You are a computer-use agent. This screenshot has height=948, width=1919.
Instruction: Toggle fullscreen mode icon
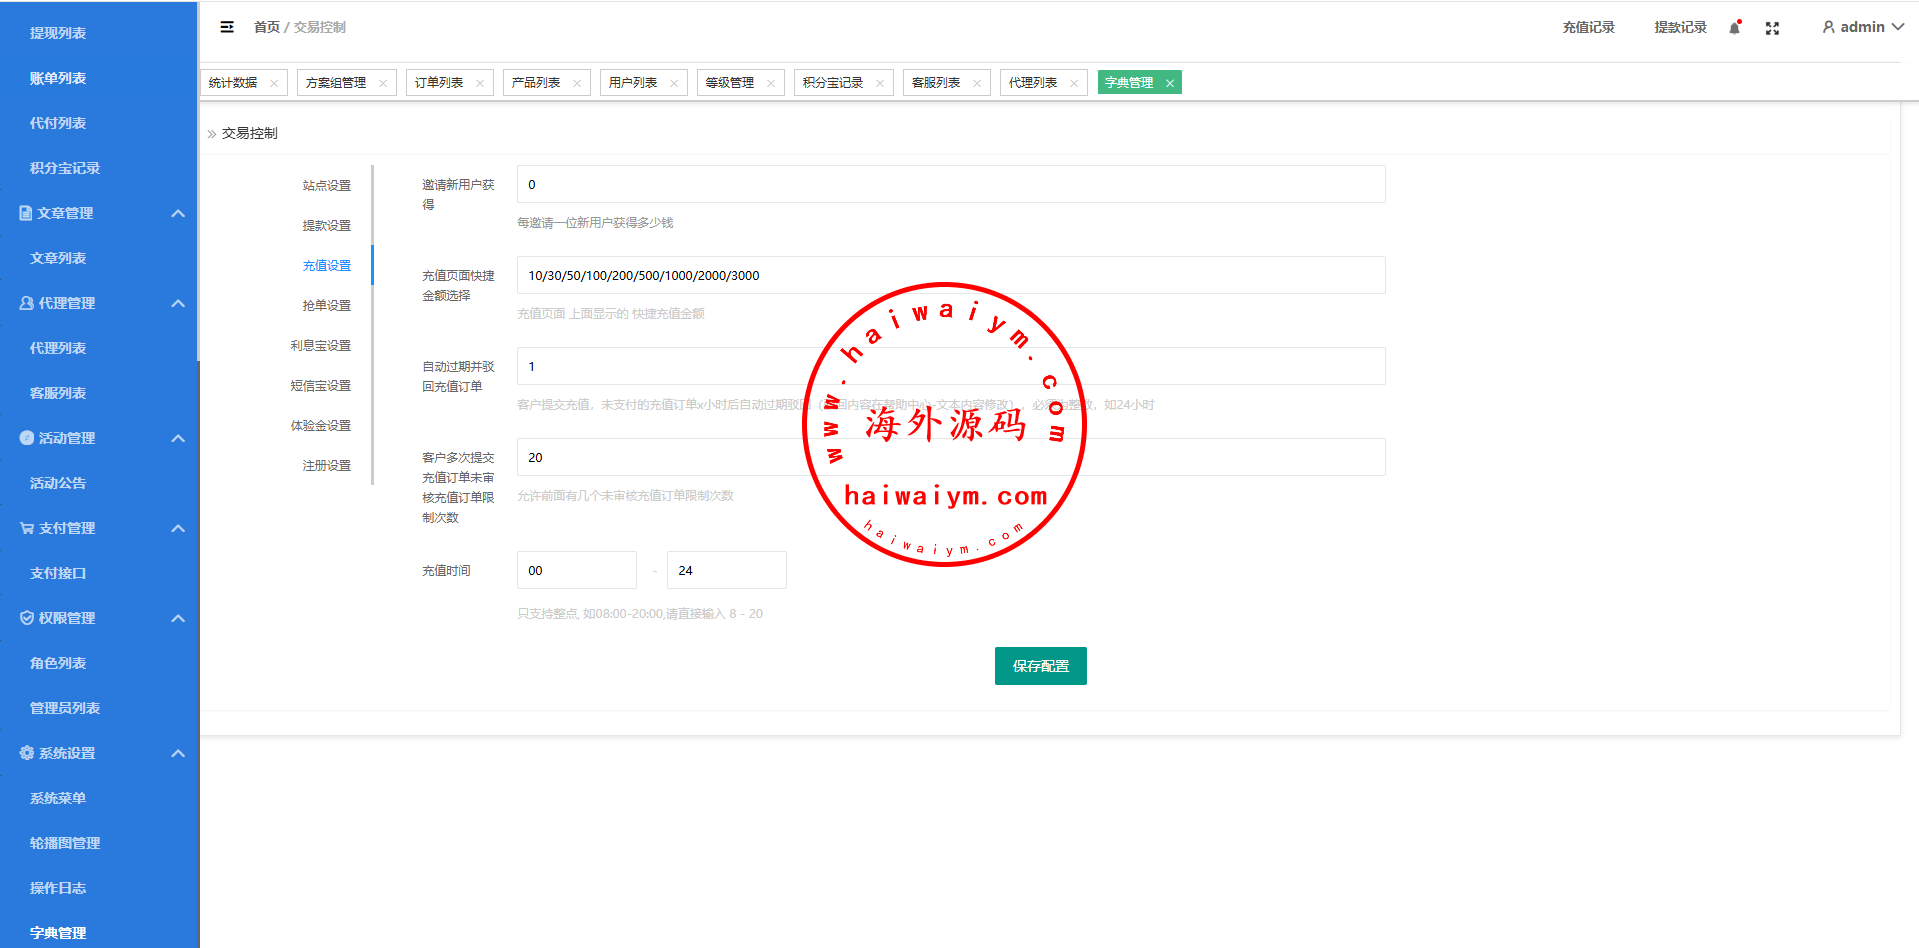pos(1772,28)
